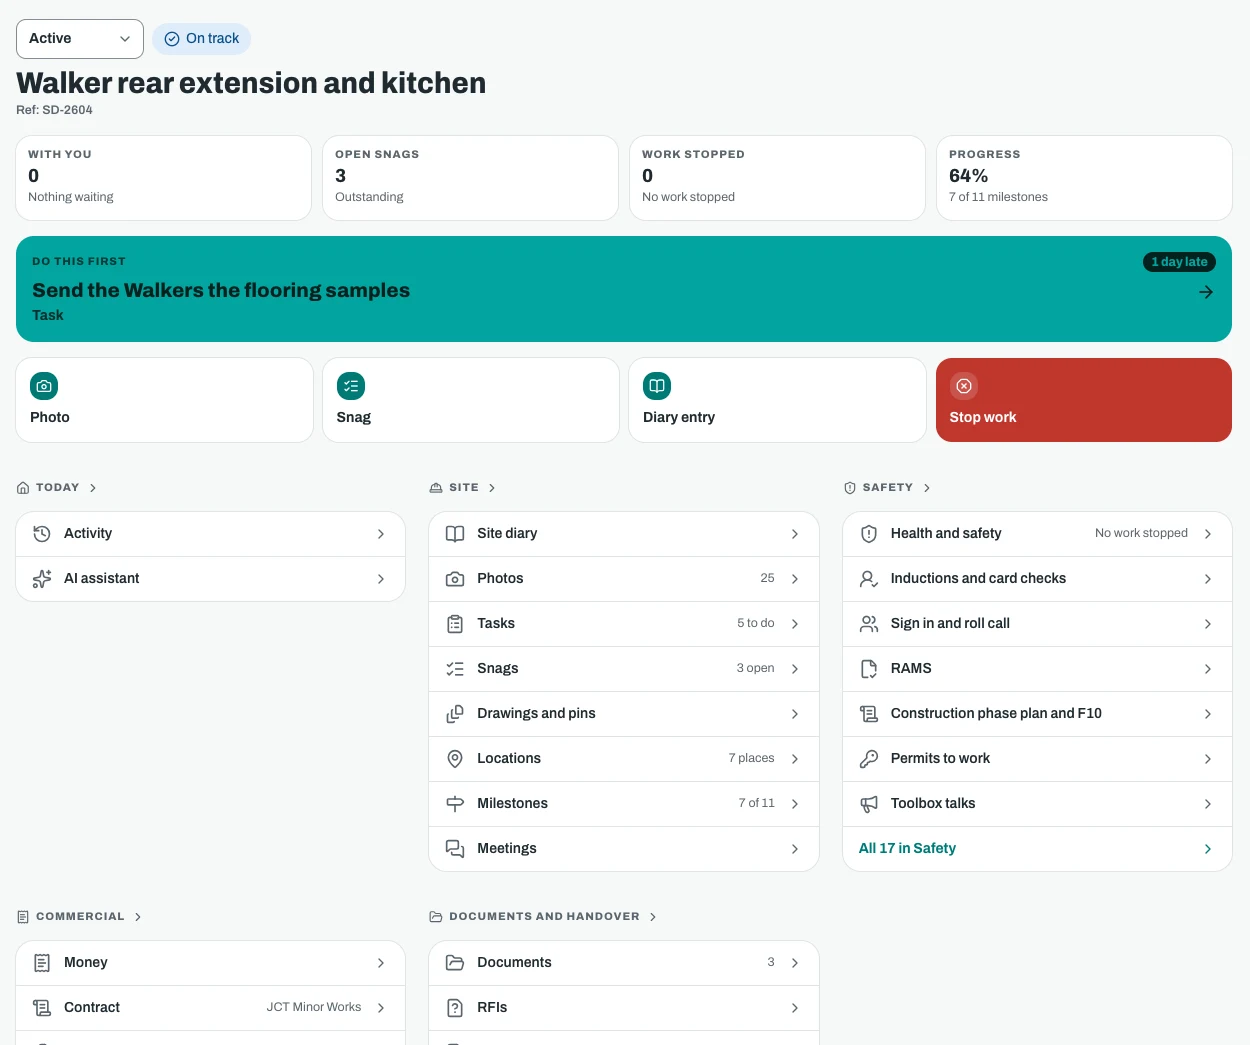
Task: Click the Toolbox talks megaphone icon
Action: pyautogui.click(x=869, y=804)
